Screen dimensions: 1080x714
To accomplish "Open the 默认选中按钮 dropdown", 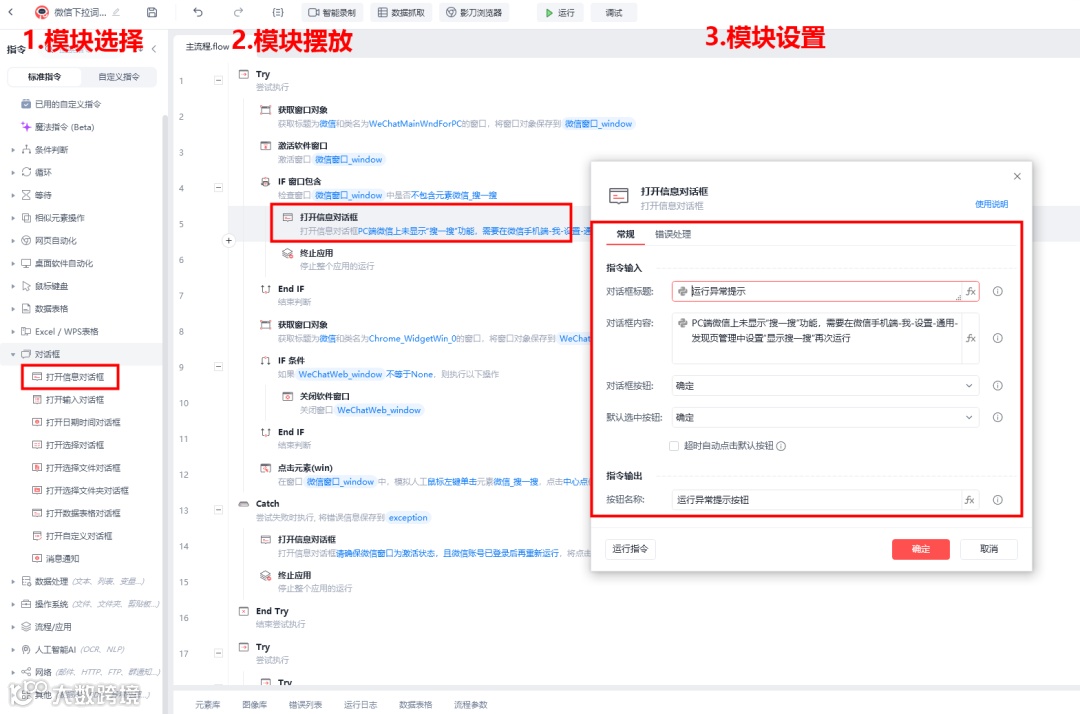I will 825,417.
